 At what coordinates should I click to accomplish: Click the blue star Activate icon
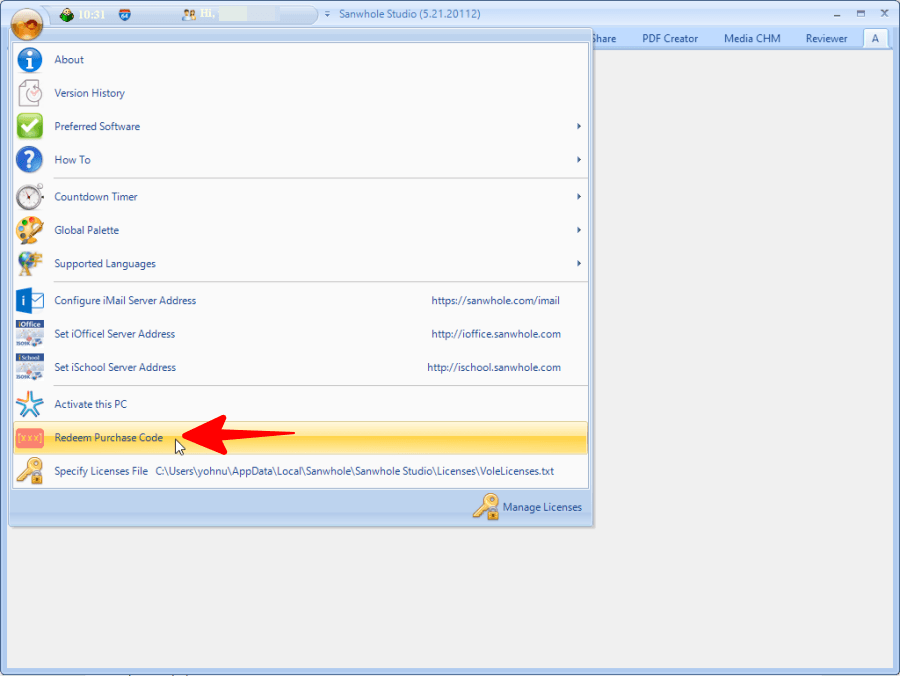click(x=29, y=404)
